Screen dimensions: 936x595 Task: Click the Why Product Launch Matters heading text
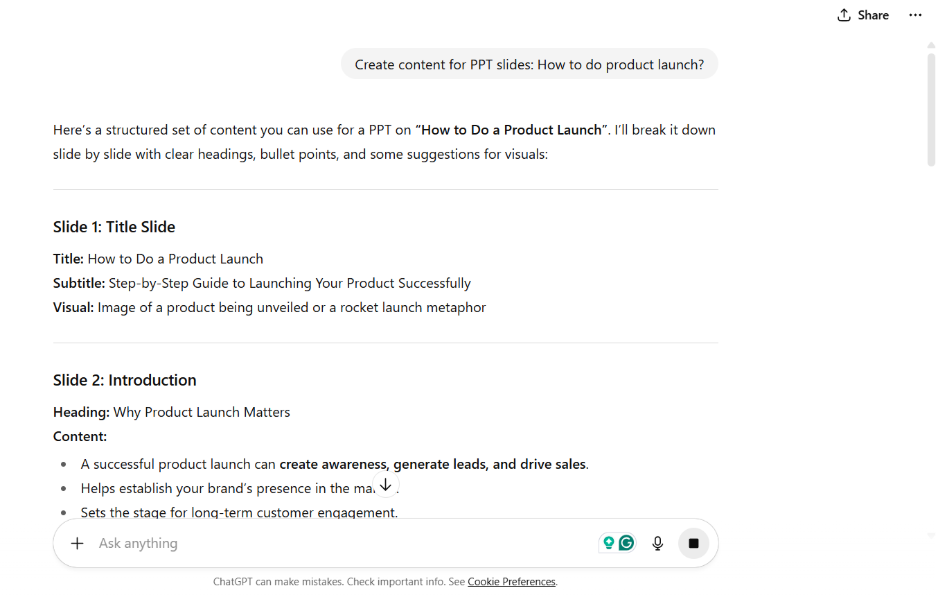point(202,412)
